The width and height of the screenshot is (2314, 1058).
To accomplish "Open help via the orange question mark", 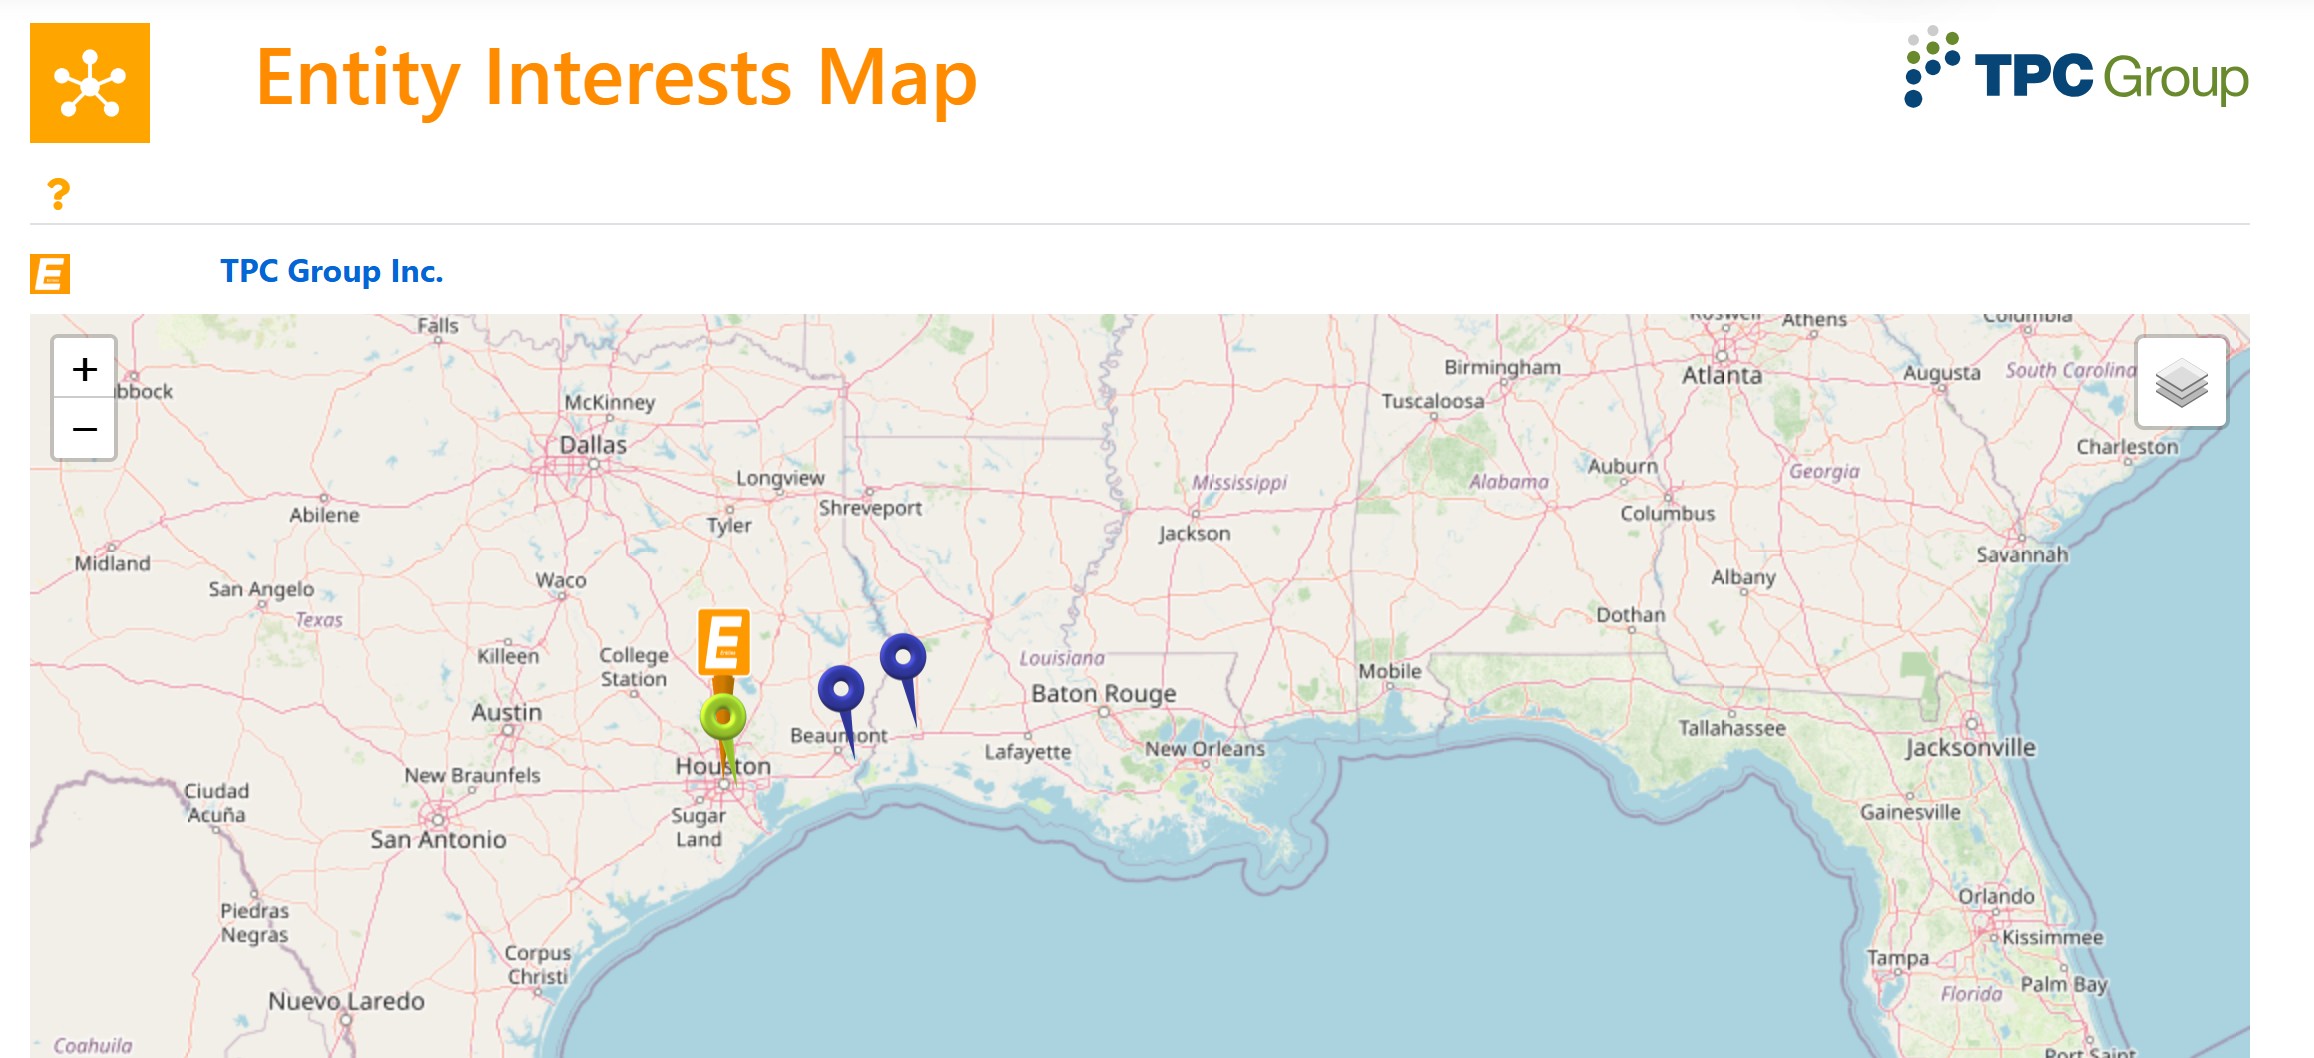I will 59,194.
